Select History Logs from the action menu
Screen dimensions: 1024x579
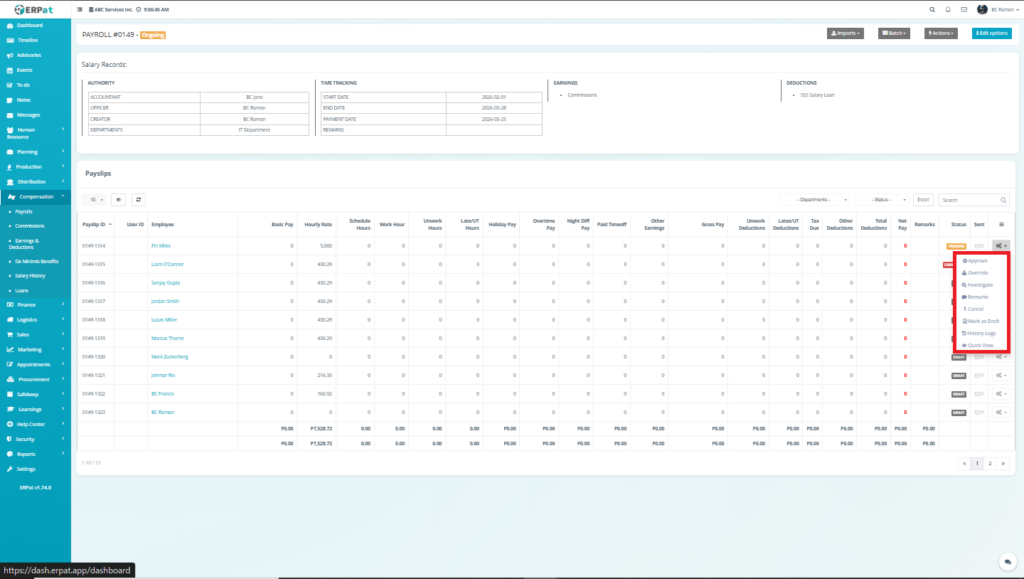click(x=980, y=333)
